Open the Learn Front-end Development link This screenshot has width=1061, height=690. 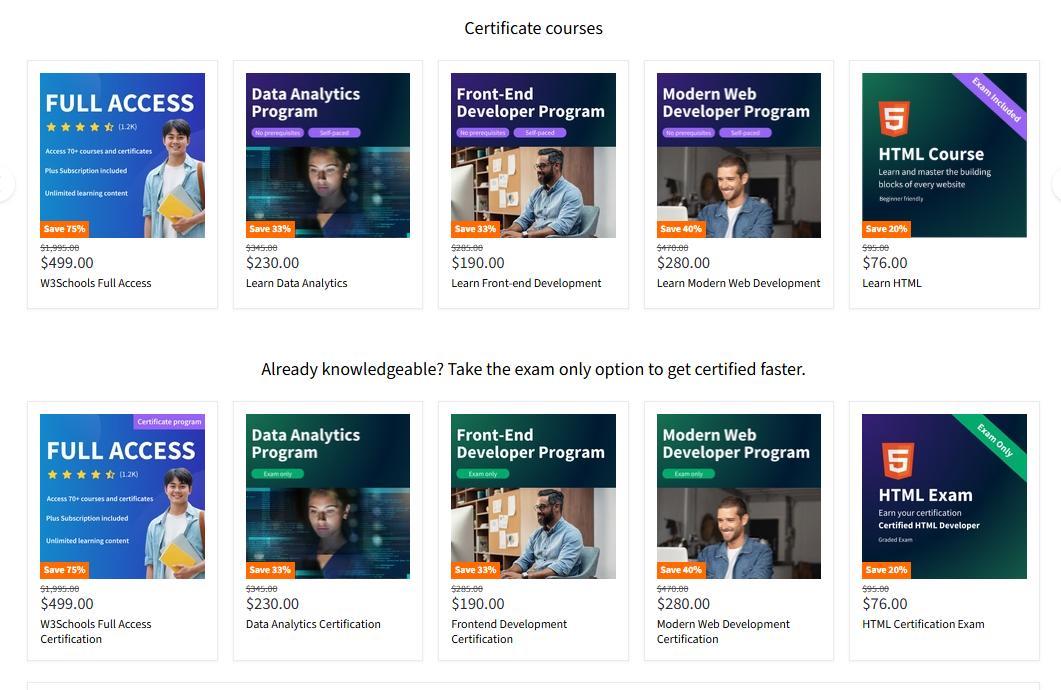(526, 283)
